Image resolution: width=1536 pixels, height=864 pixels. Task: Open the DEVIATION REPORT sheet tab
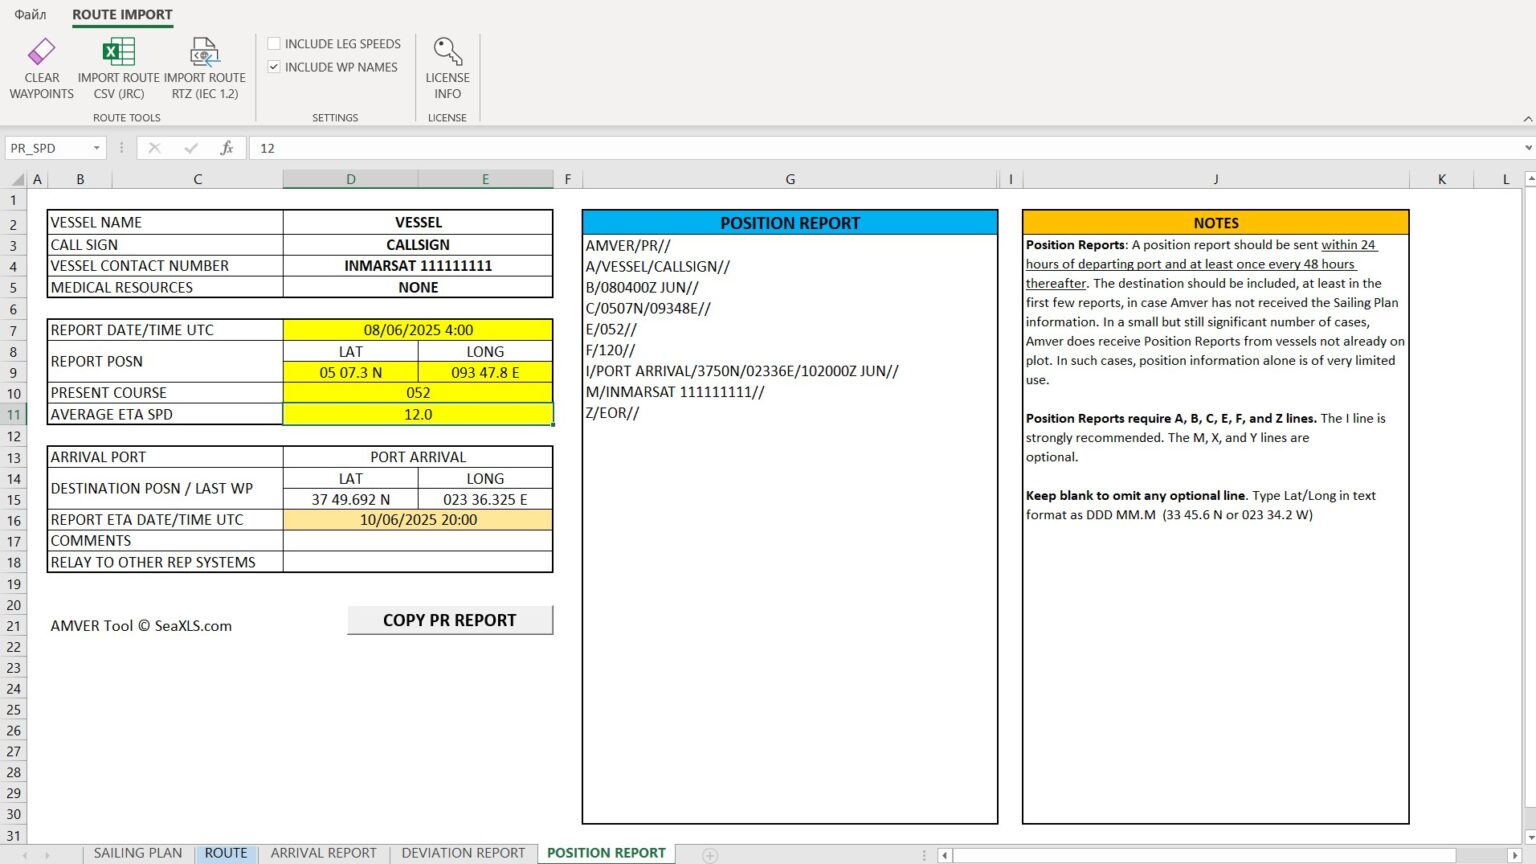(x=463, y=853)
